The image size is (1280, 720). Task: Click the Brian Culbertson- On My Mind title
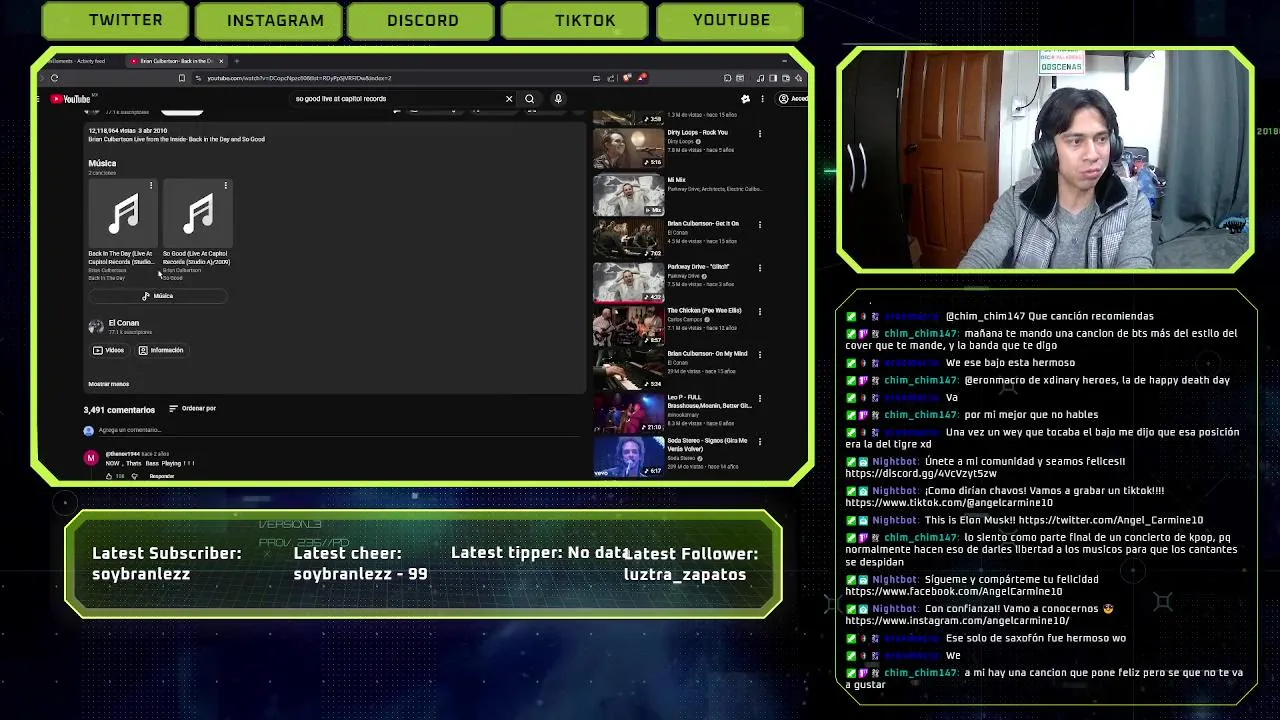[x=707, y=354]
